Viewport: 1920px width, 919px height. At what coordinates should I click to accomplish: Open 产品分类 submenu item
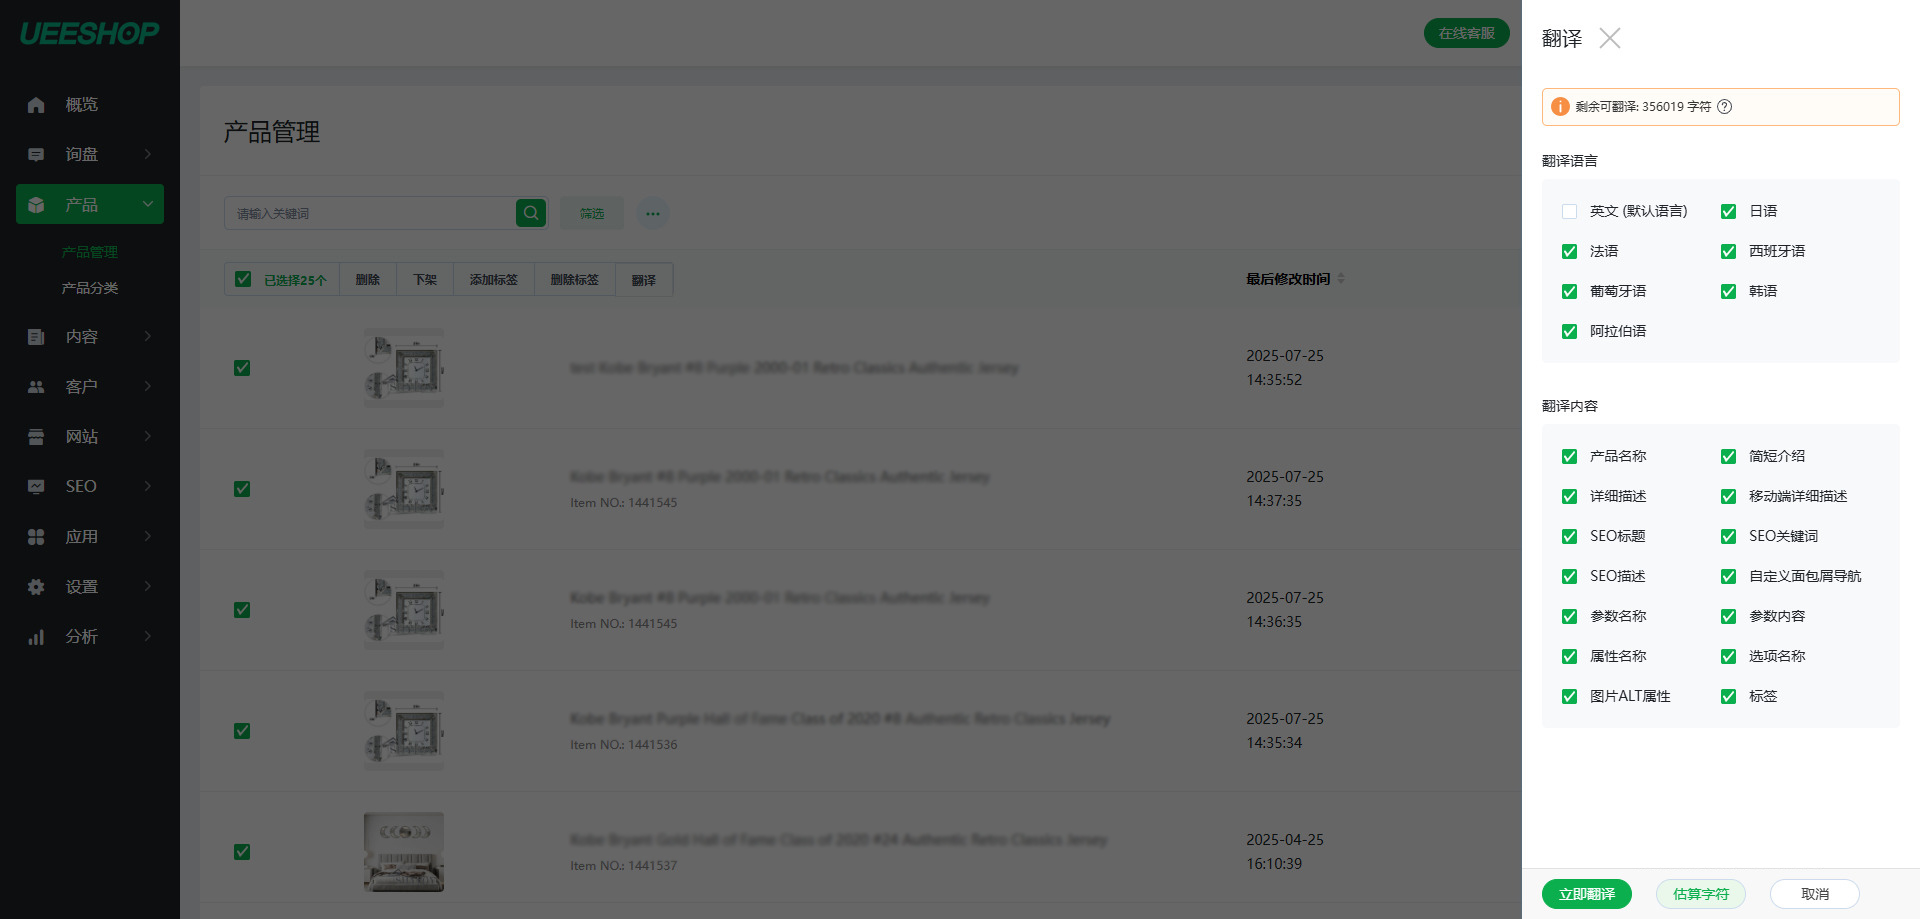coord(90,288)
